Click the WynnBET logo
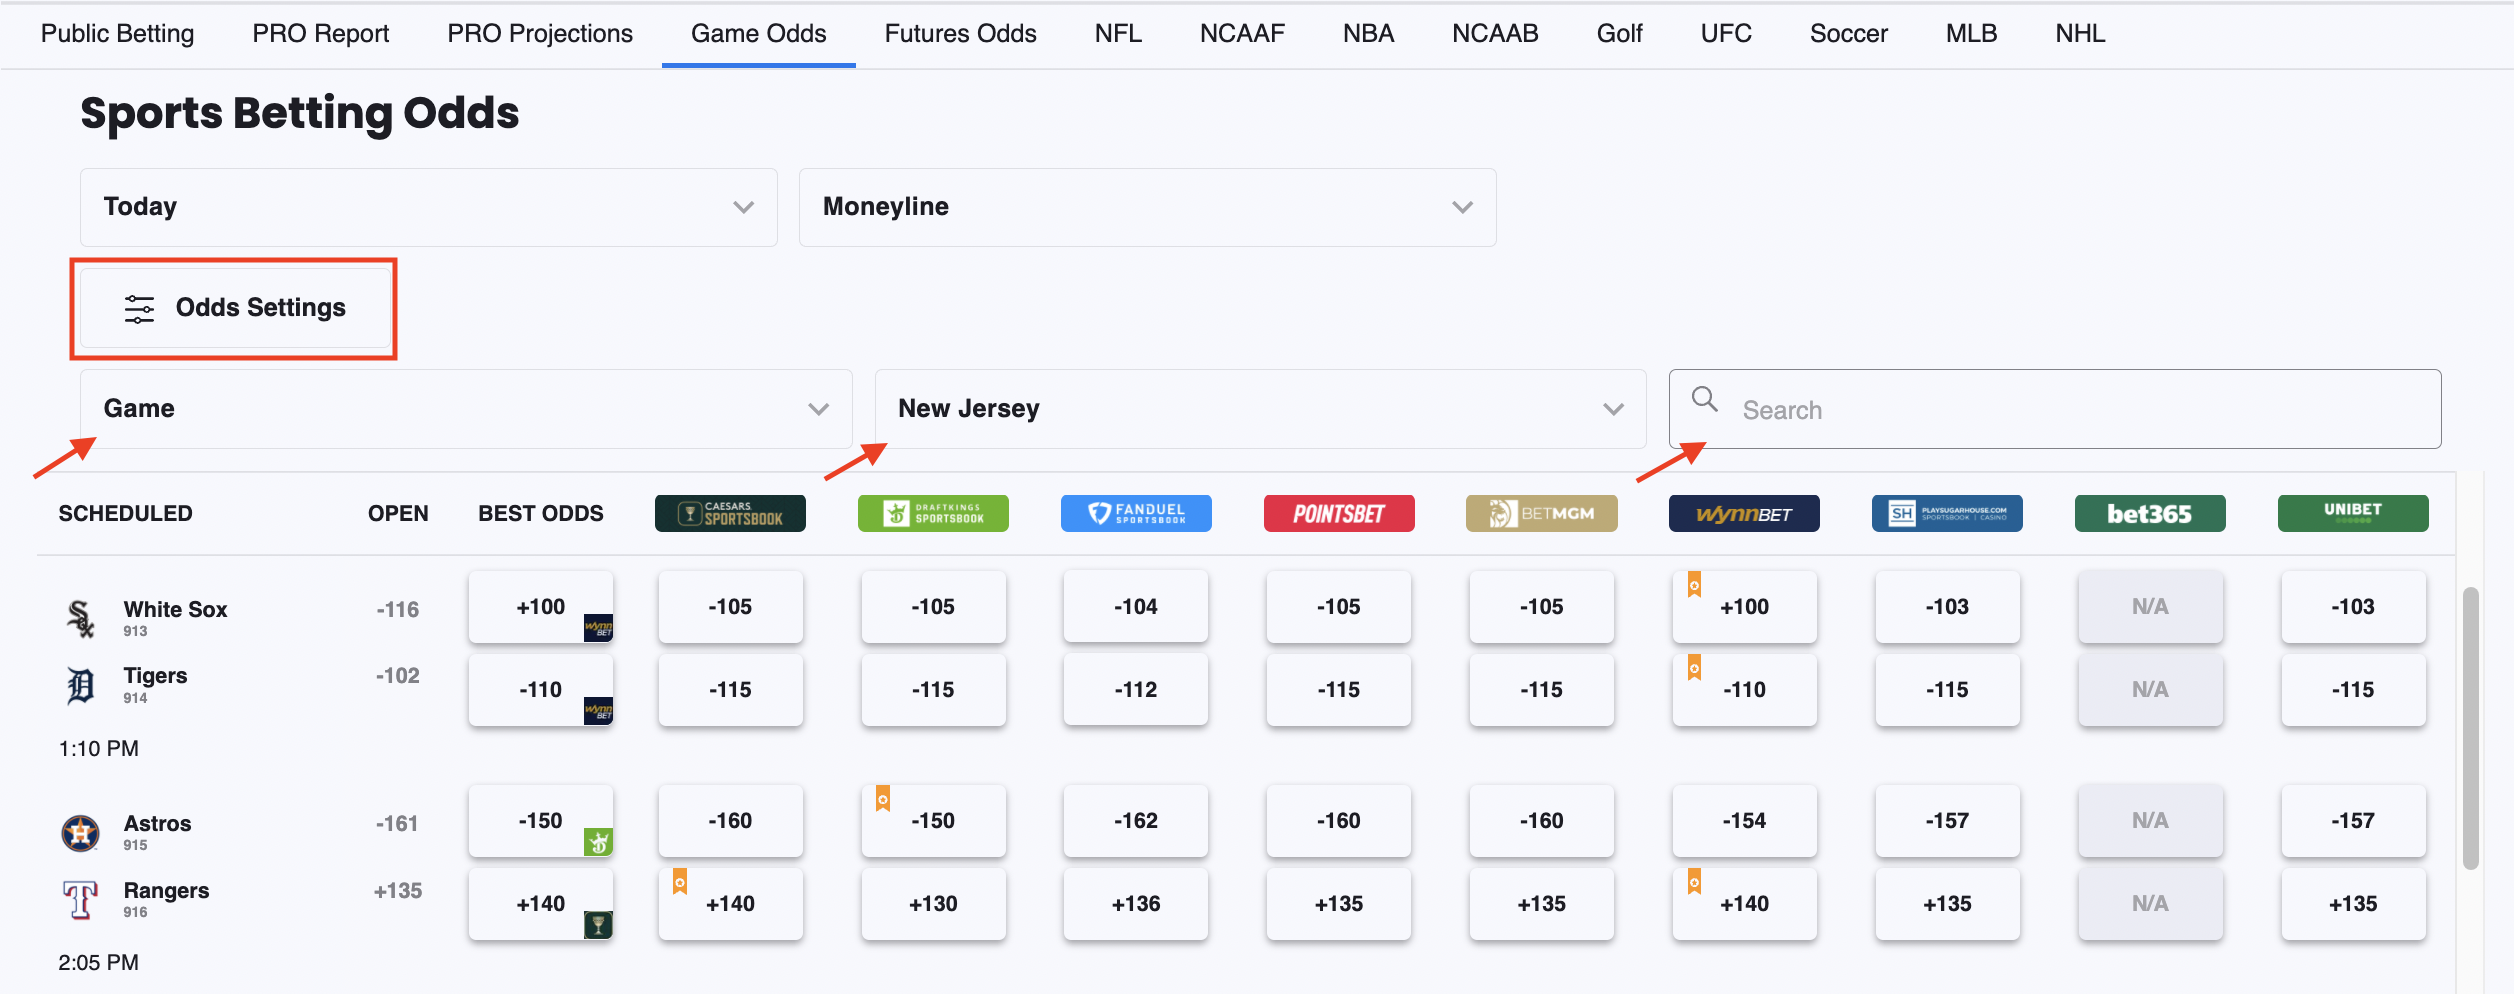Viewport: 2514px width, 994px height. pos(1744,513)
